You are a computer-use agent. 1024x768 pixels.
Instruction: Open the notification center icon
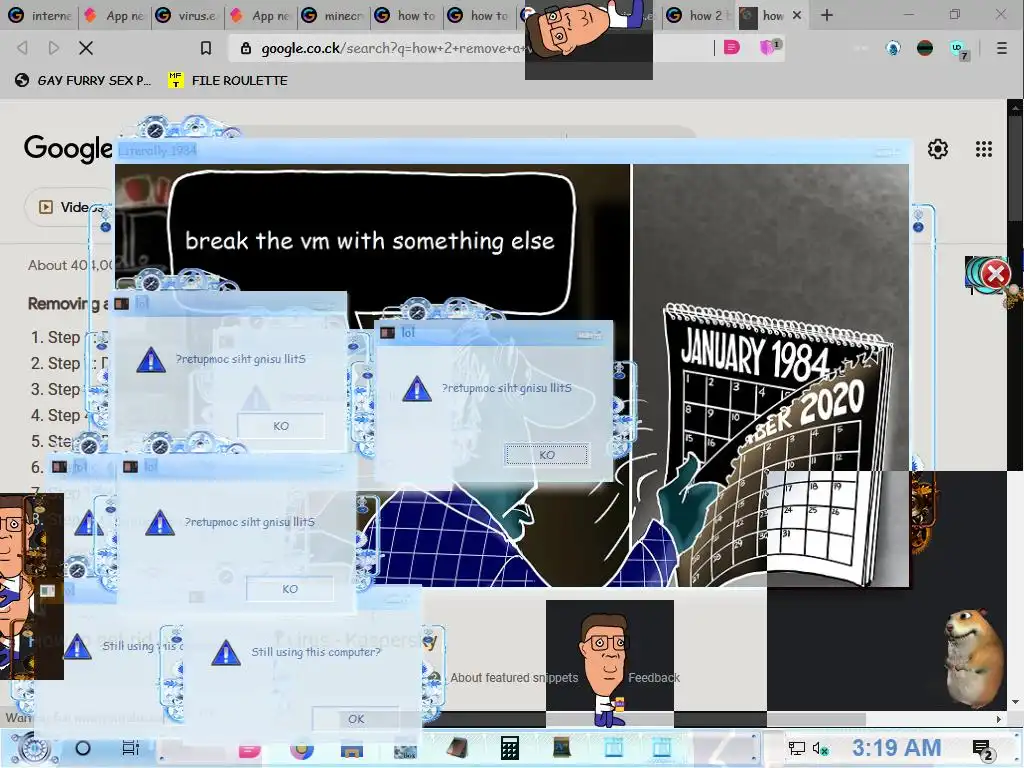(982, 750)
